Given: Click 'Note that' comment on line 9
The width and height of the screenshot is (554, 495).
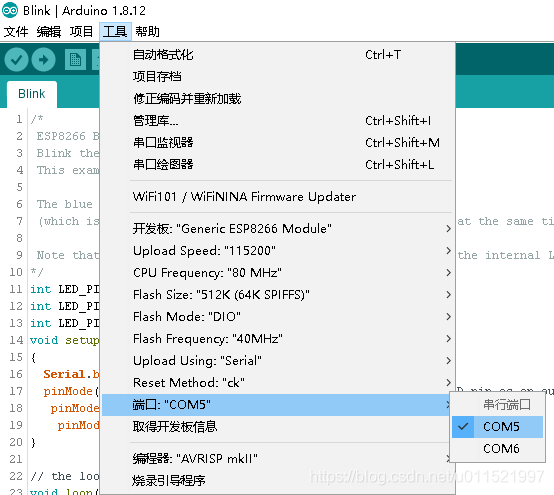Looking at the screenshot, I should (68, 255).
